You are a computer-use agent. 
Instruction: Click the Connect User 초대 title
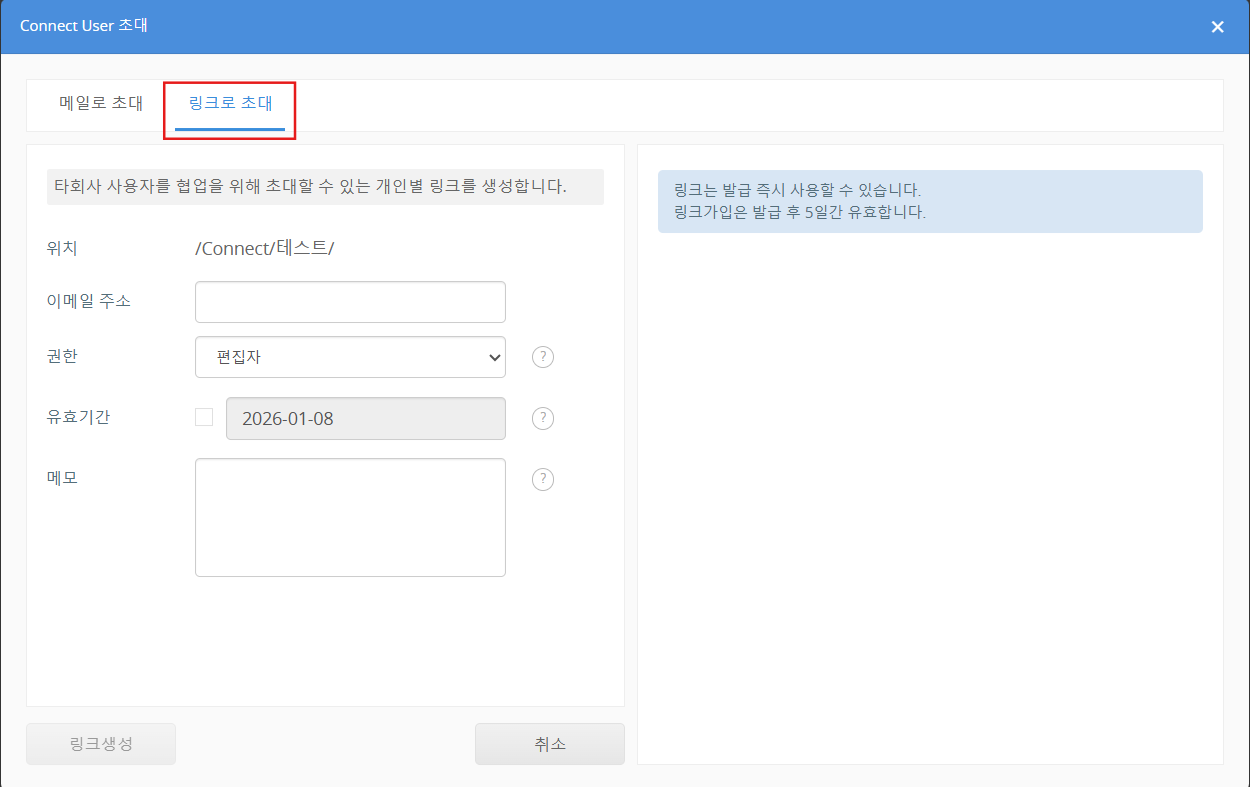(84, 26)
